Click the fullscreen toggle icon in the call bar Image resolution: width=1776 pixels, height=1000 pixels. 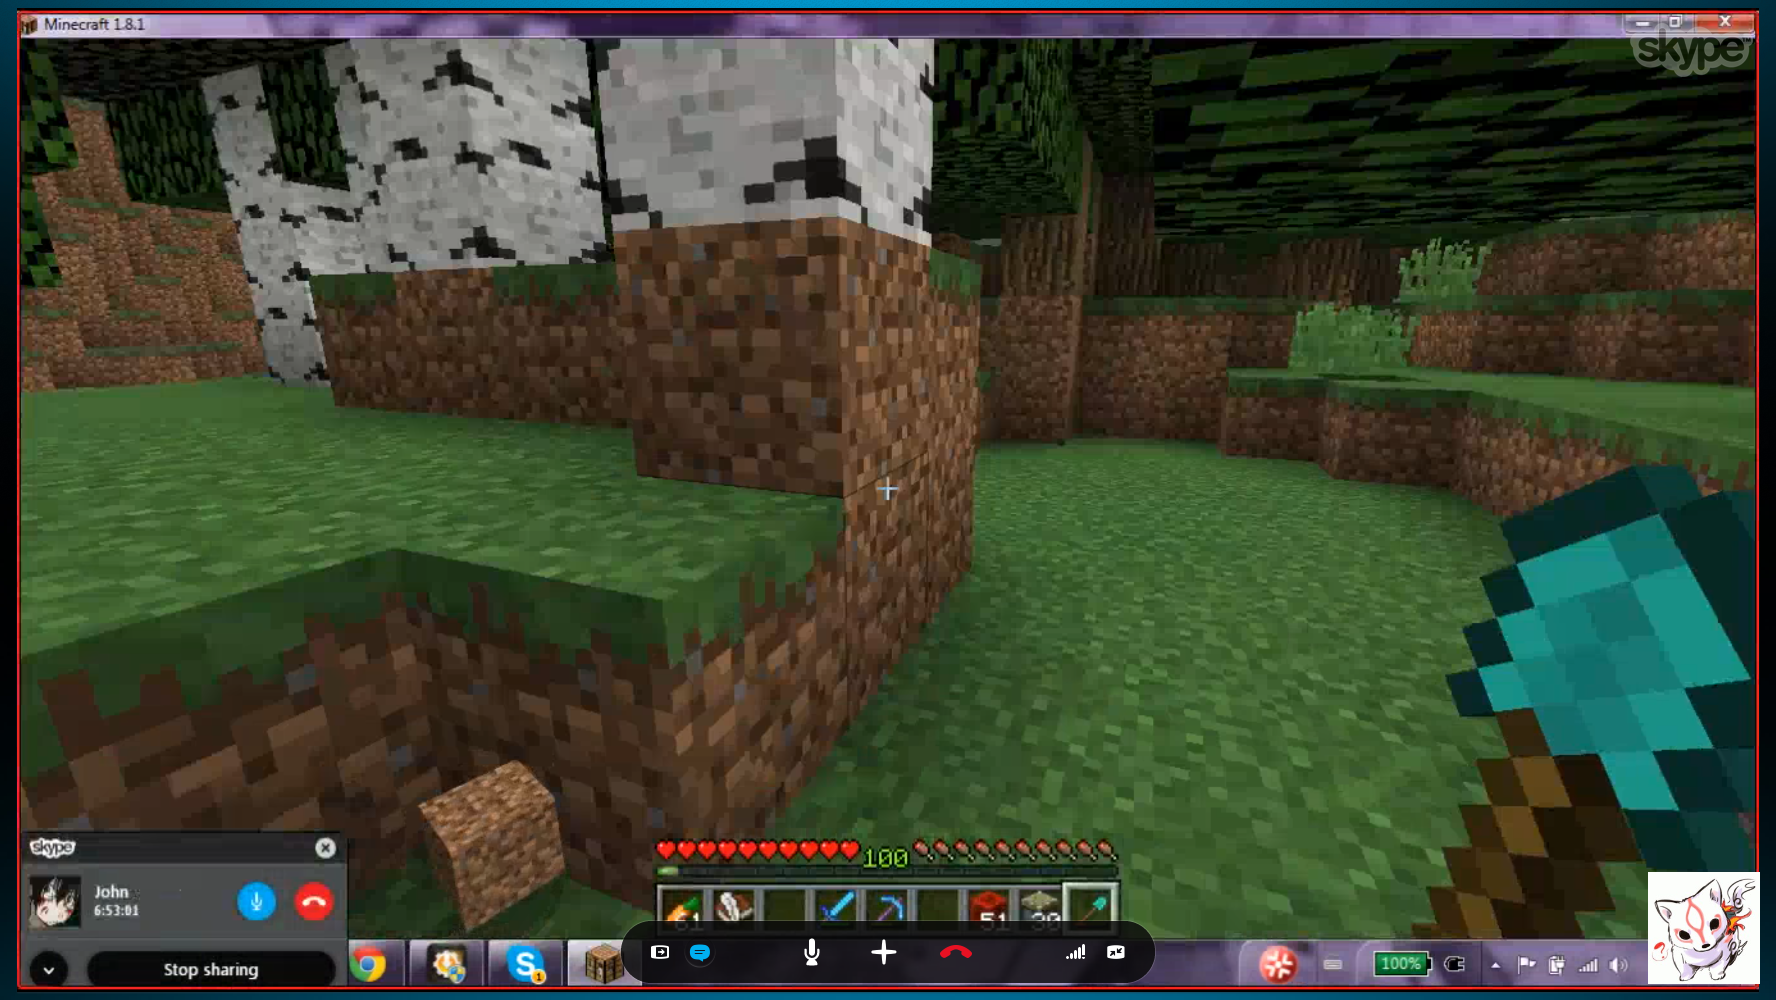coord(1116,953)
